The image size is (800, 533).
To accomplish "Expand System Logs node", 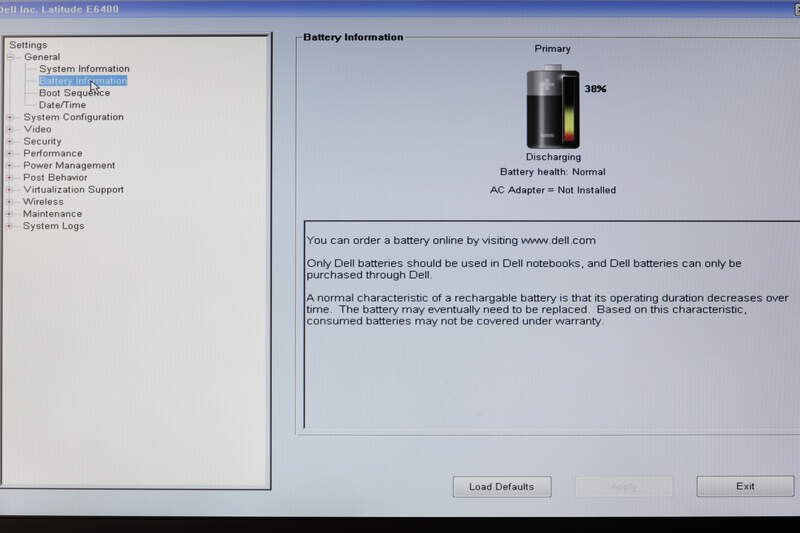I will pyautogui.click(x=10, y=226).
